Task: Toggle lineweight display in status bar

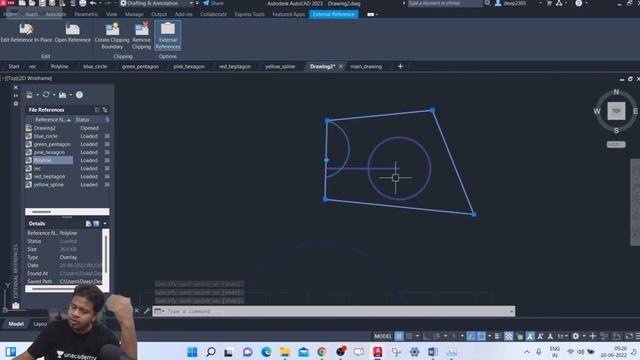Action: (498, 336)
